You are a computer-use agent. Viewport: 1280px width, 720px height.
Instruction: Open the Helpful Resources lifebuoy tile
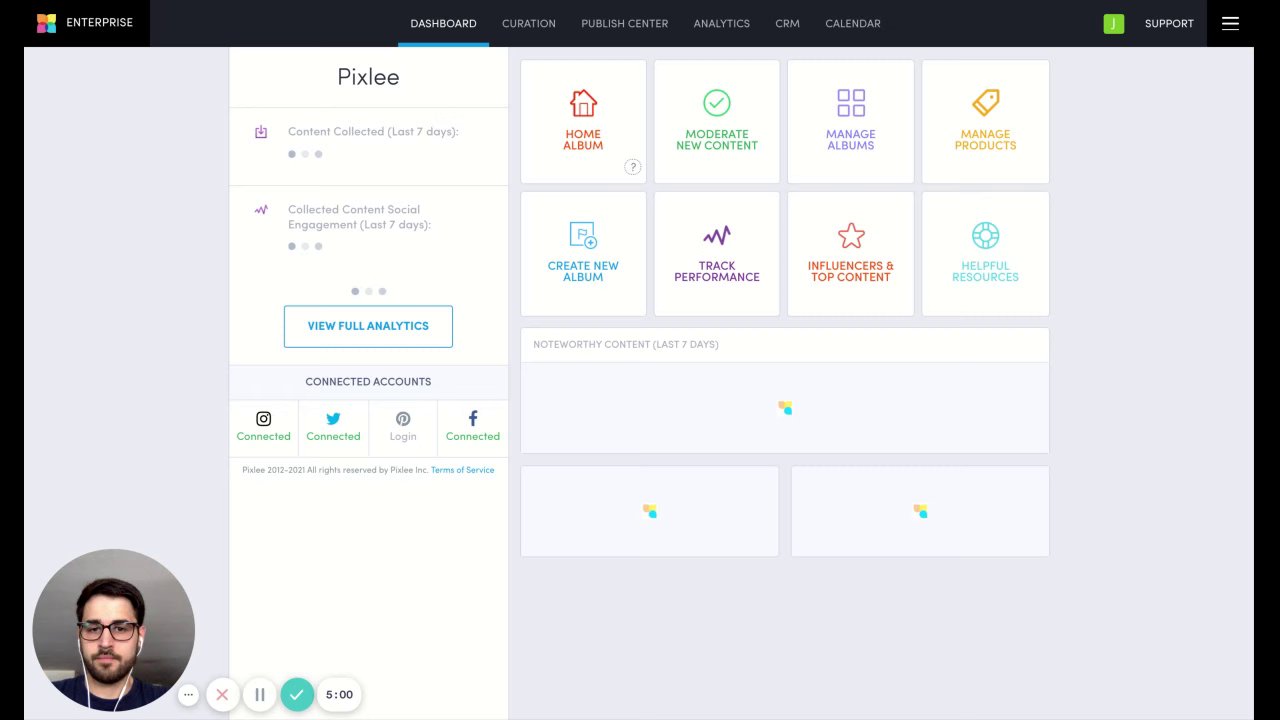click(x=985, y=254)
